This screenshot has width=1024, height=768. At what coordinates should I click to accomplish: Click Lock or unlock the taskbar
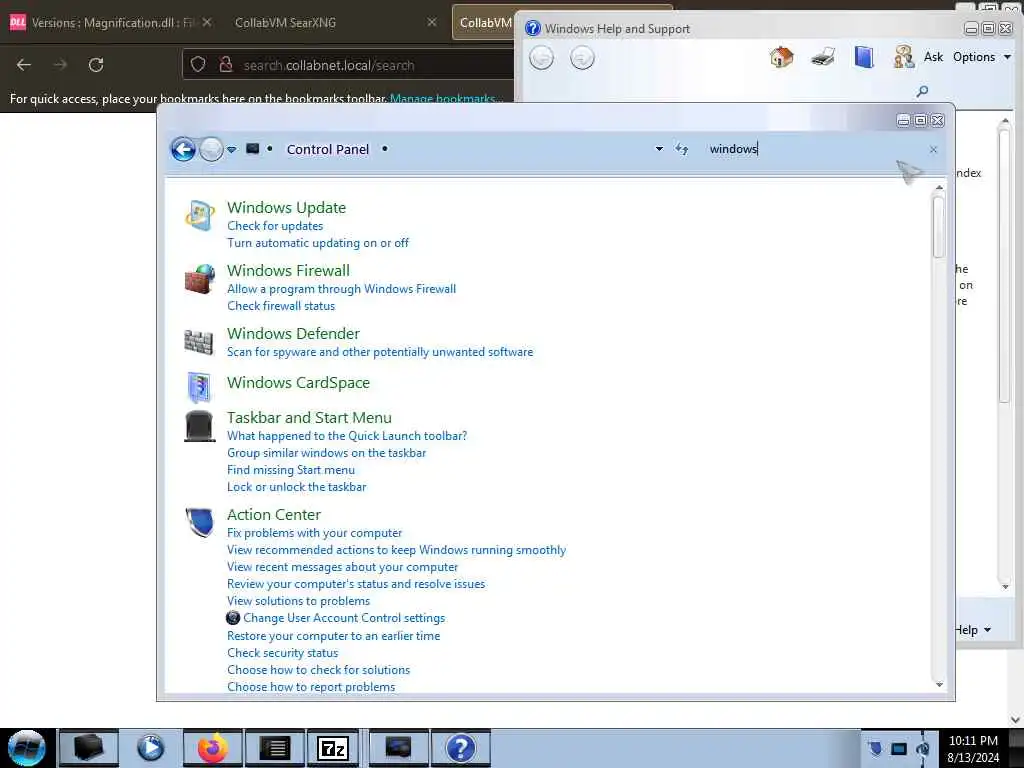tap(296, 487)
